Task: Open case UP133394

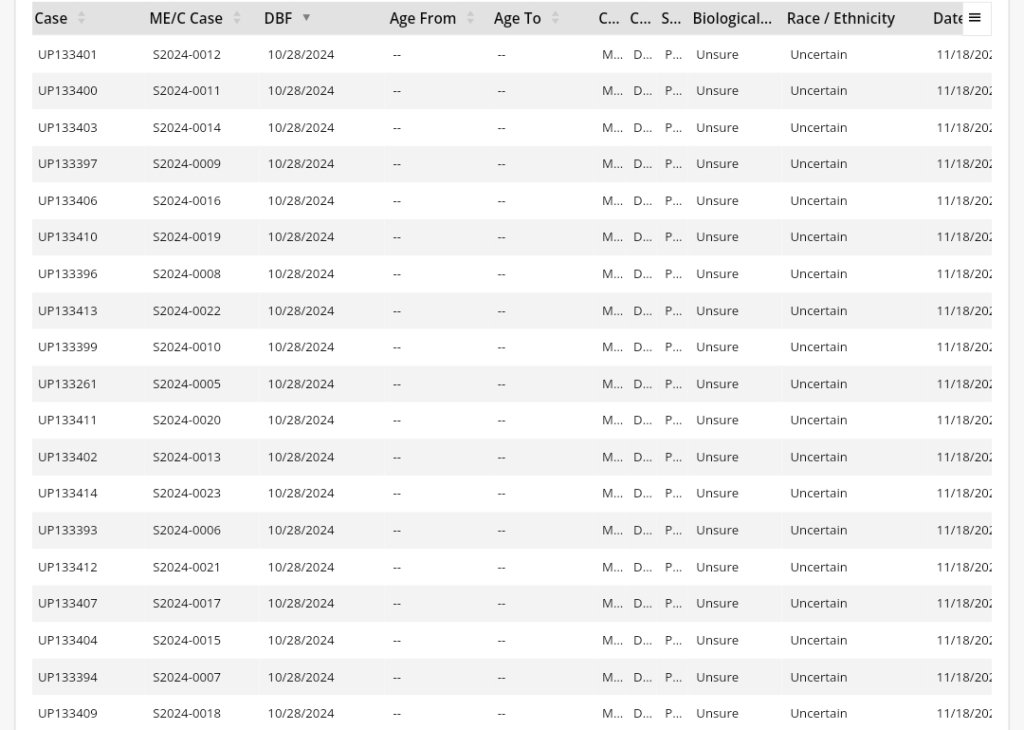Action: [x=68, y=677]
